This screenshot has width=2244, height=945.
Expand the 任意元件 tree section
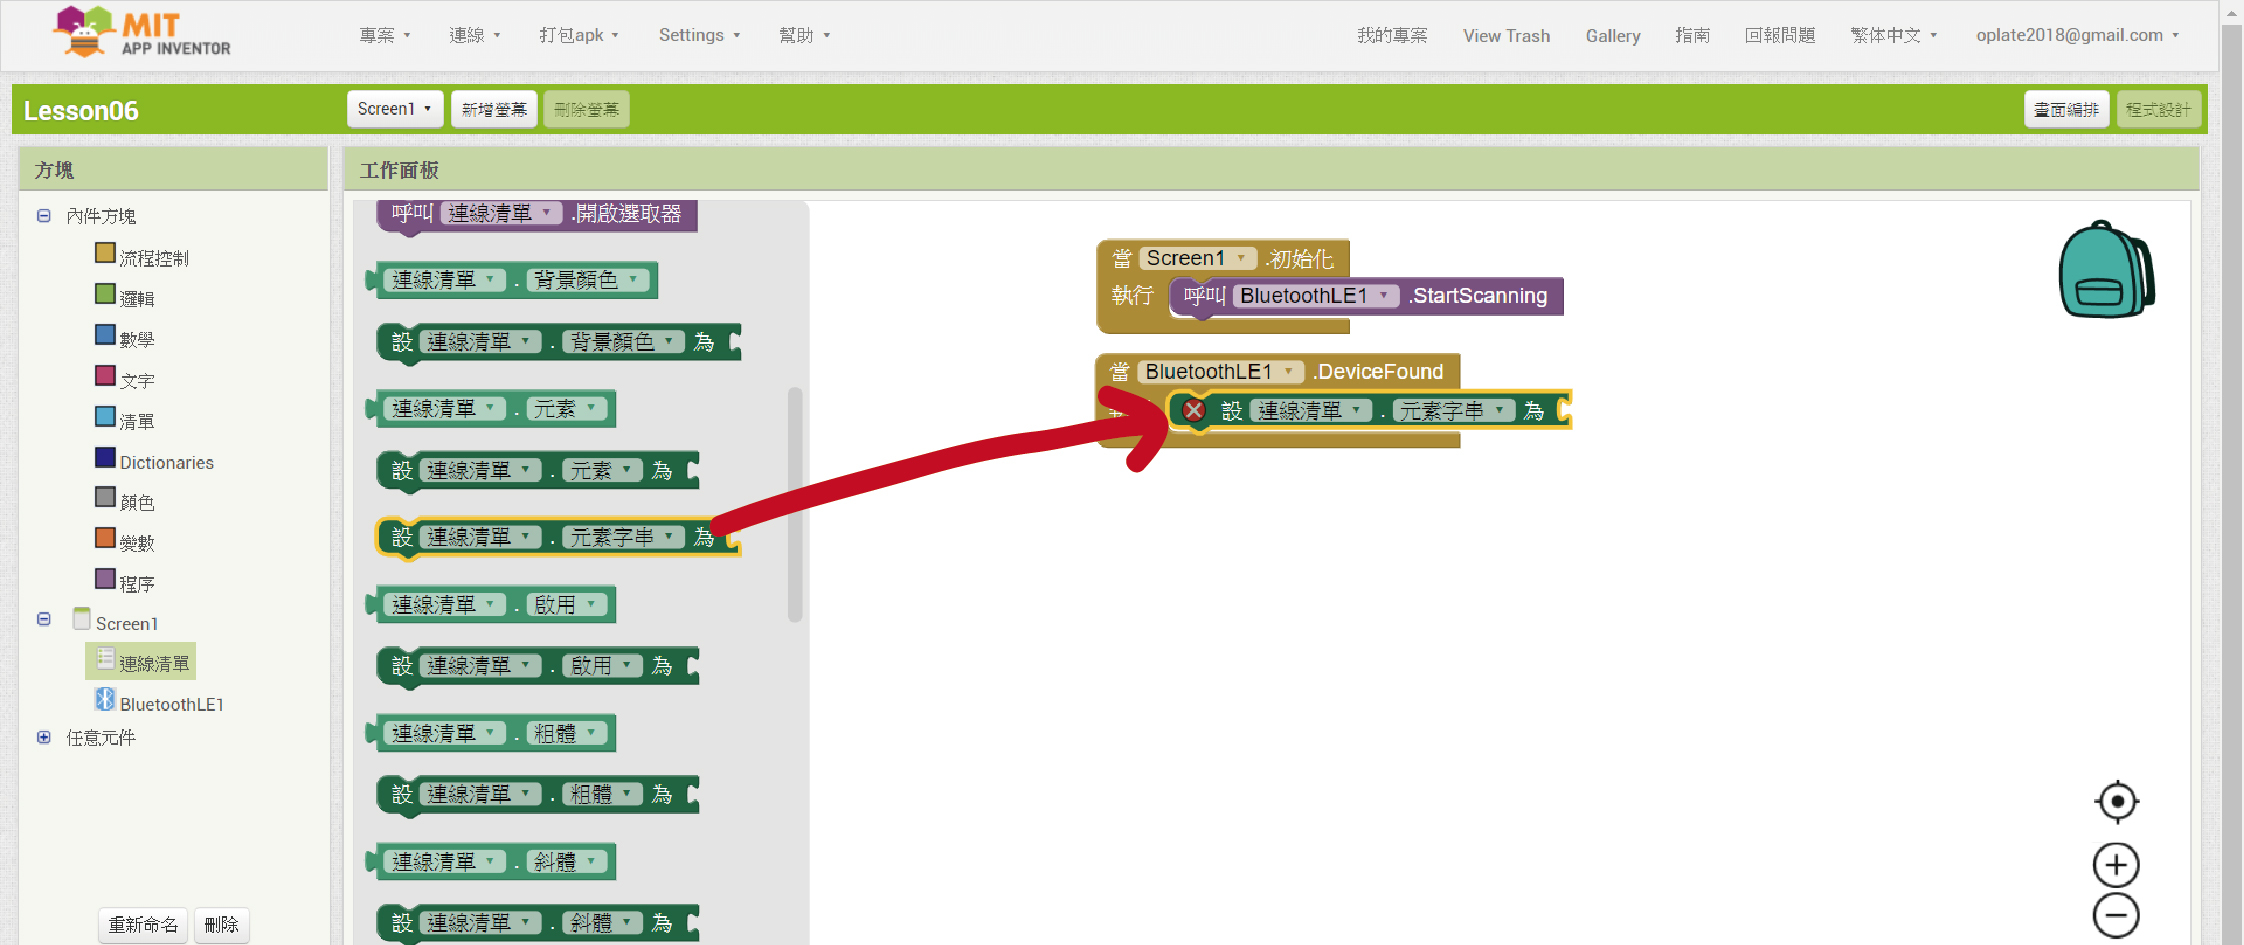pos(44,738)
